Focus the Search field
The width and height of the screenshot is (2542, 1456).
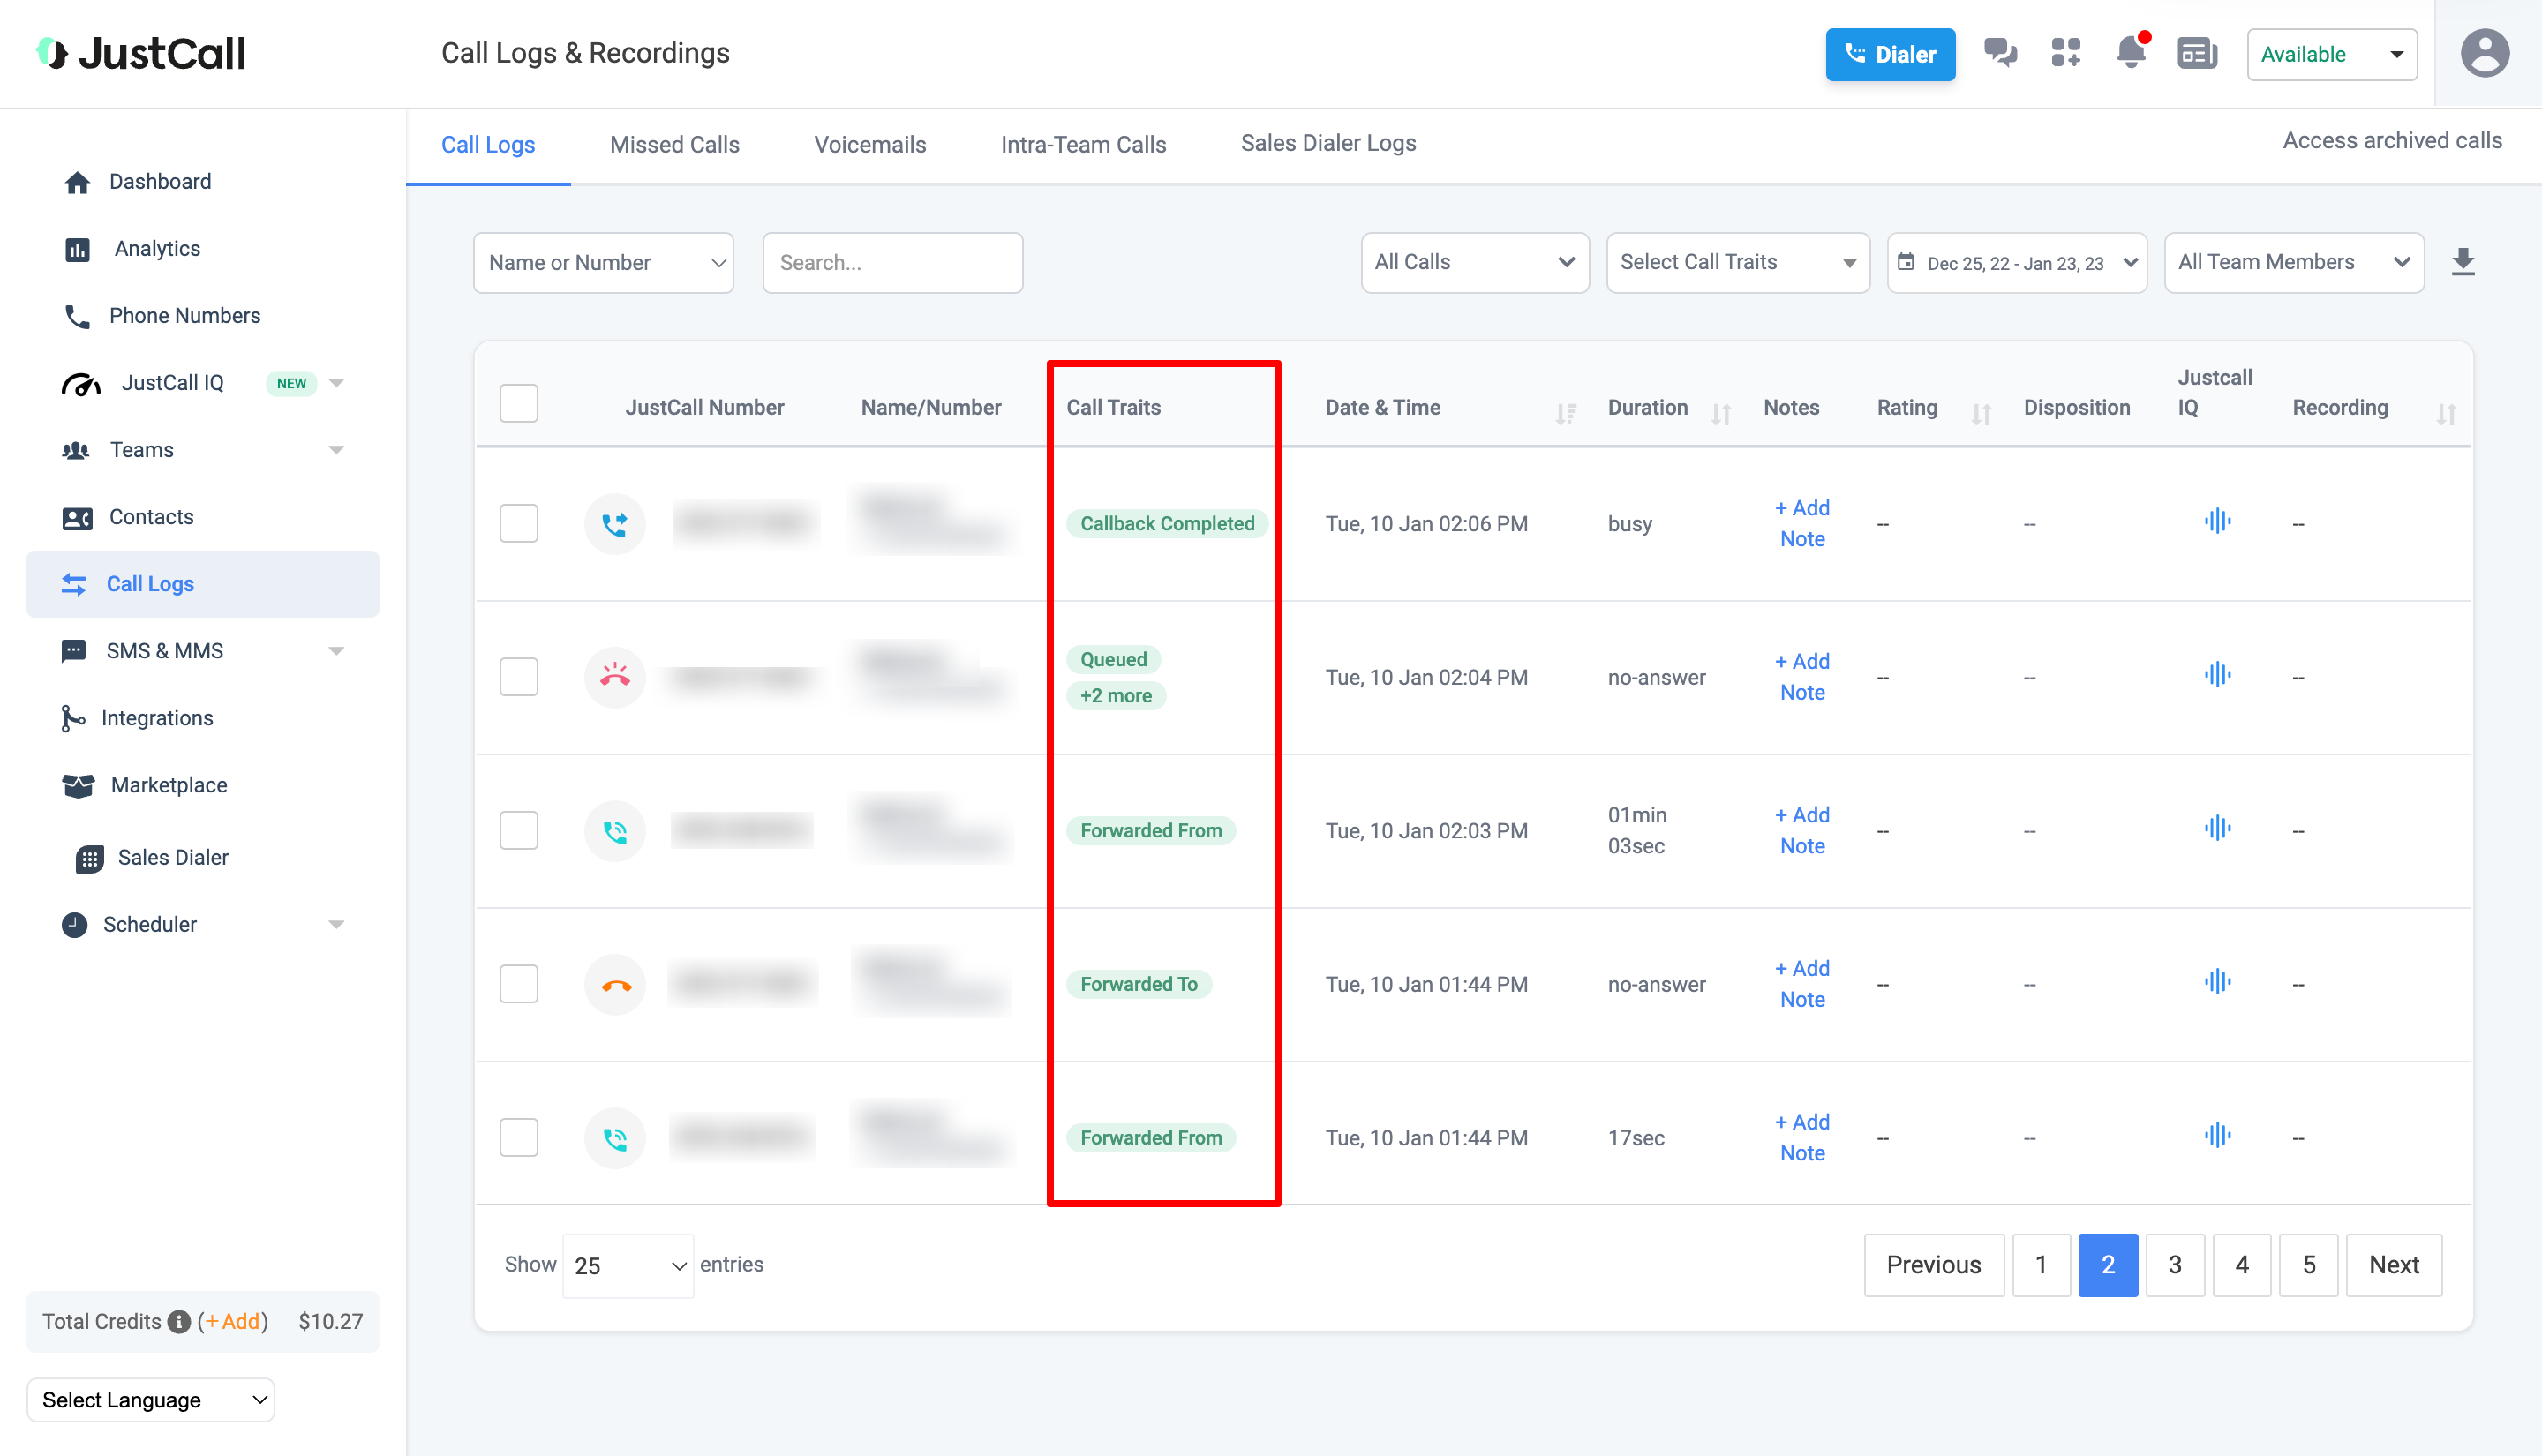892,262
